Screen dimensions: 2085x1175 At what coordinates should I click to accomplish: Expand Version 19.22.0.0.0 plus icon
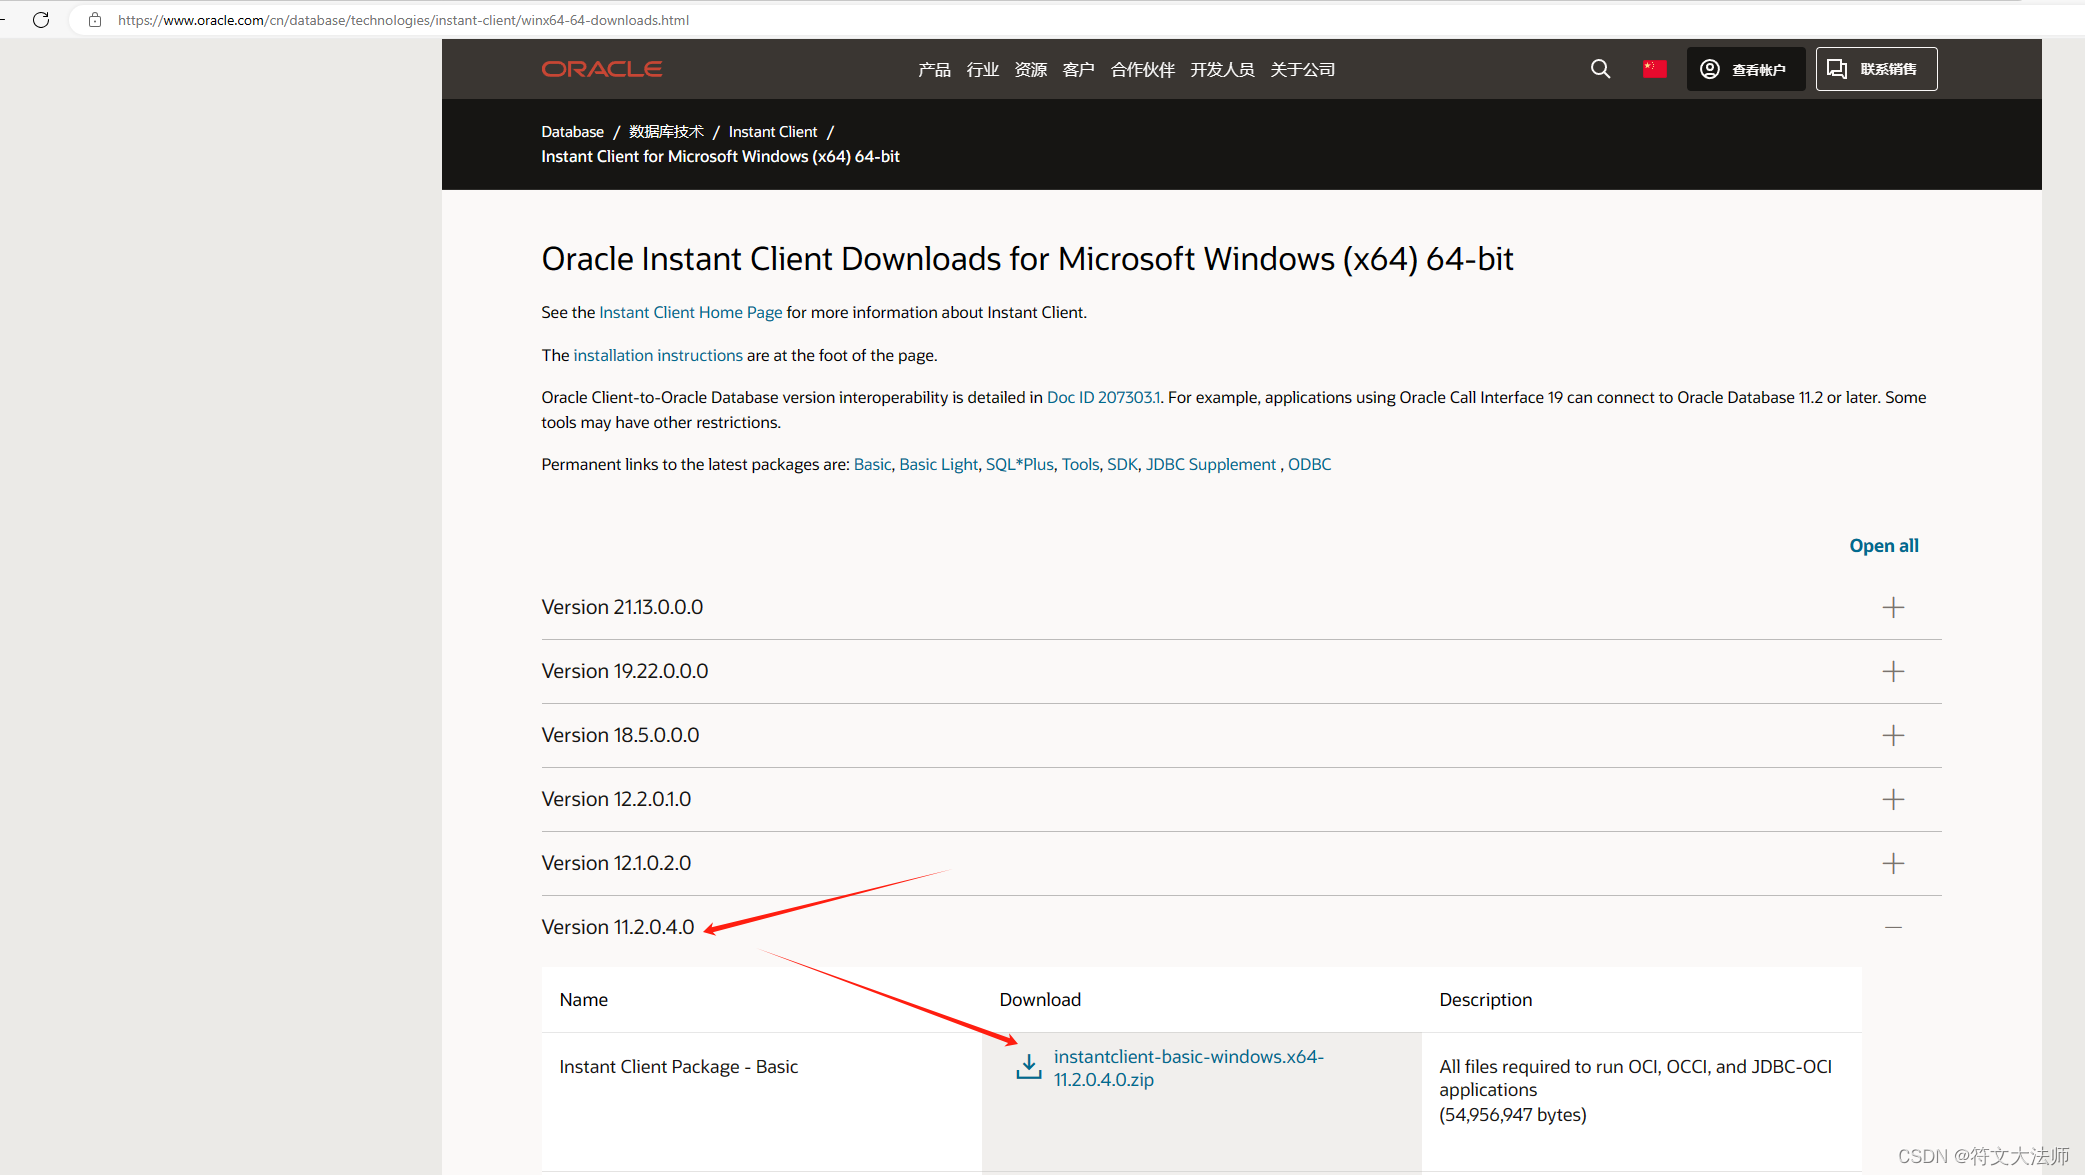(1893, 672)
